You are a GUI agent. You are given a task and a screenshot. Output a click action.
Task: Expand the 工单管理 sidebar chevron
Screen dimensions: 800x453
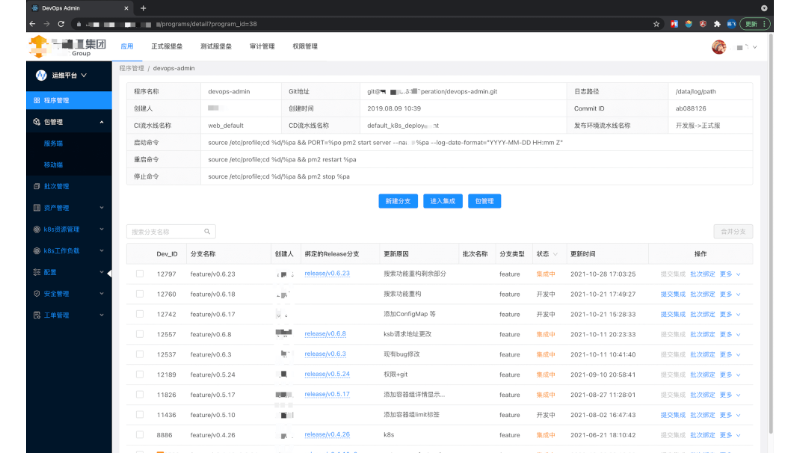pyautogui.click(x=102, y=315)
